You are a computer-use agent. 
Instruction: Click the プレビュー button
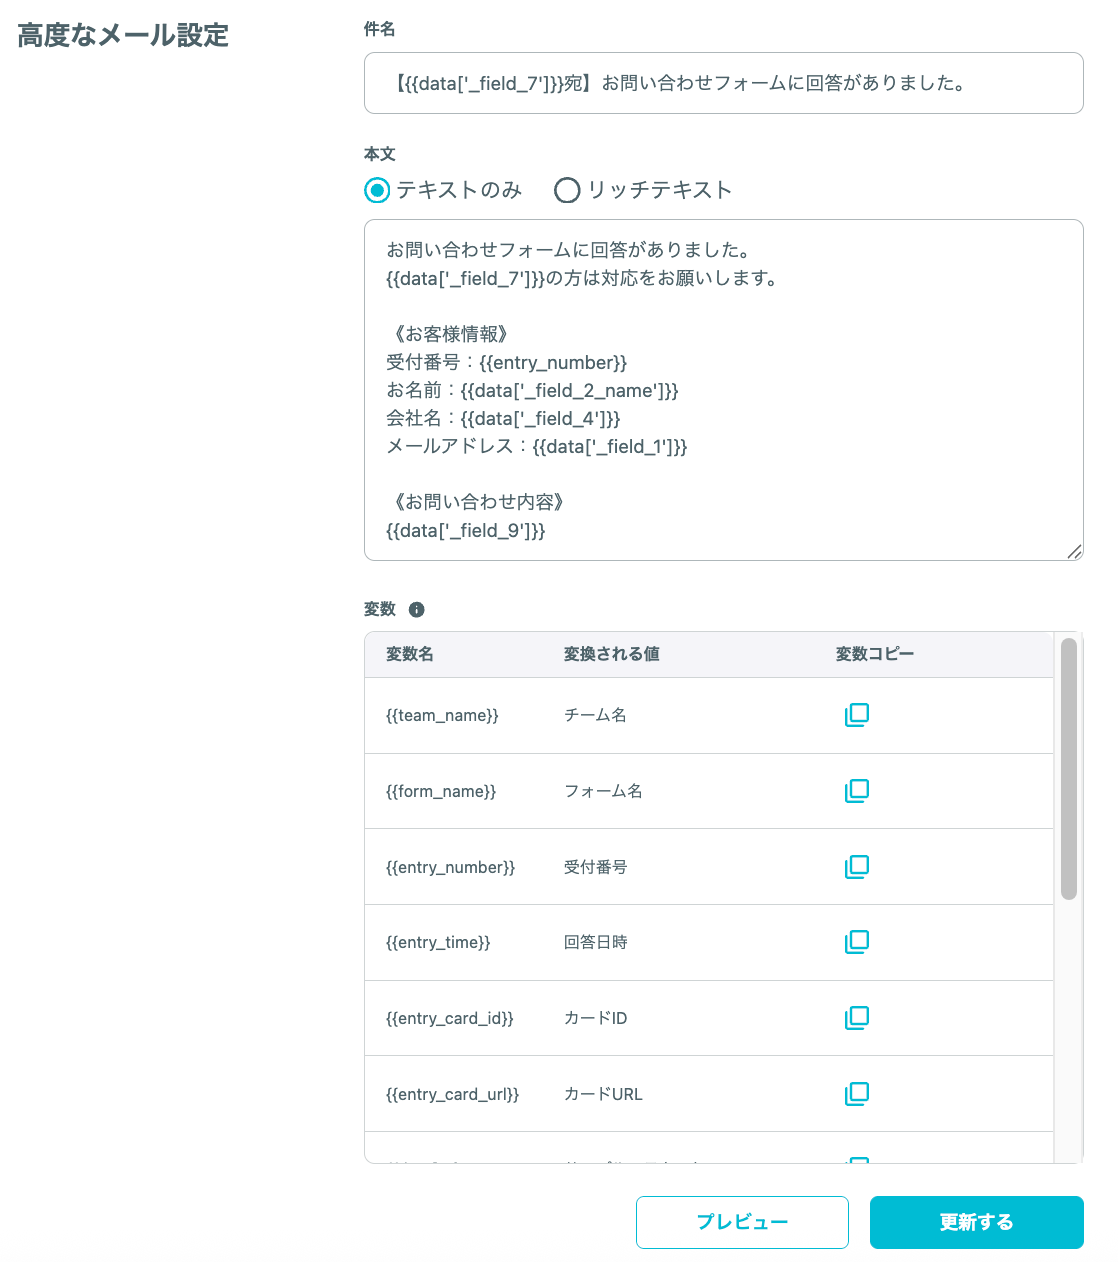742,1222
